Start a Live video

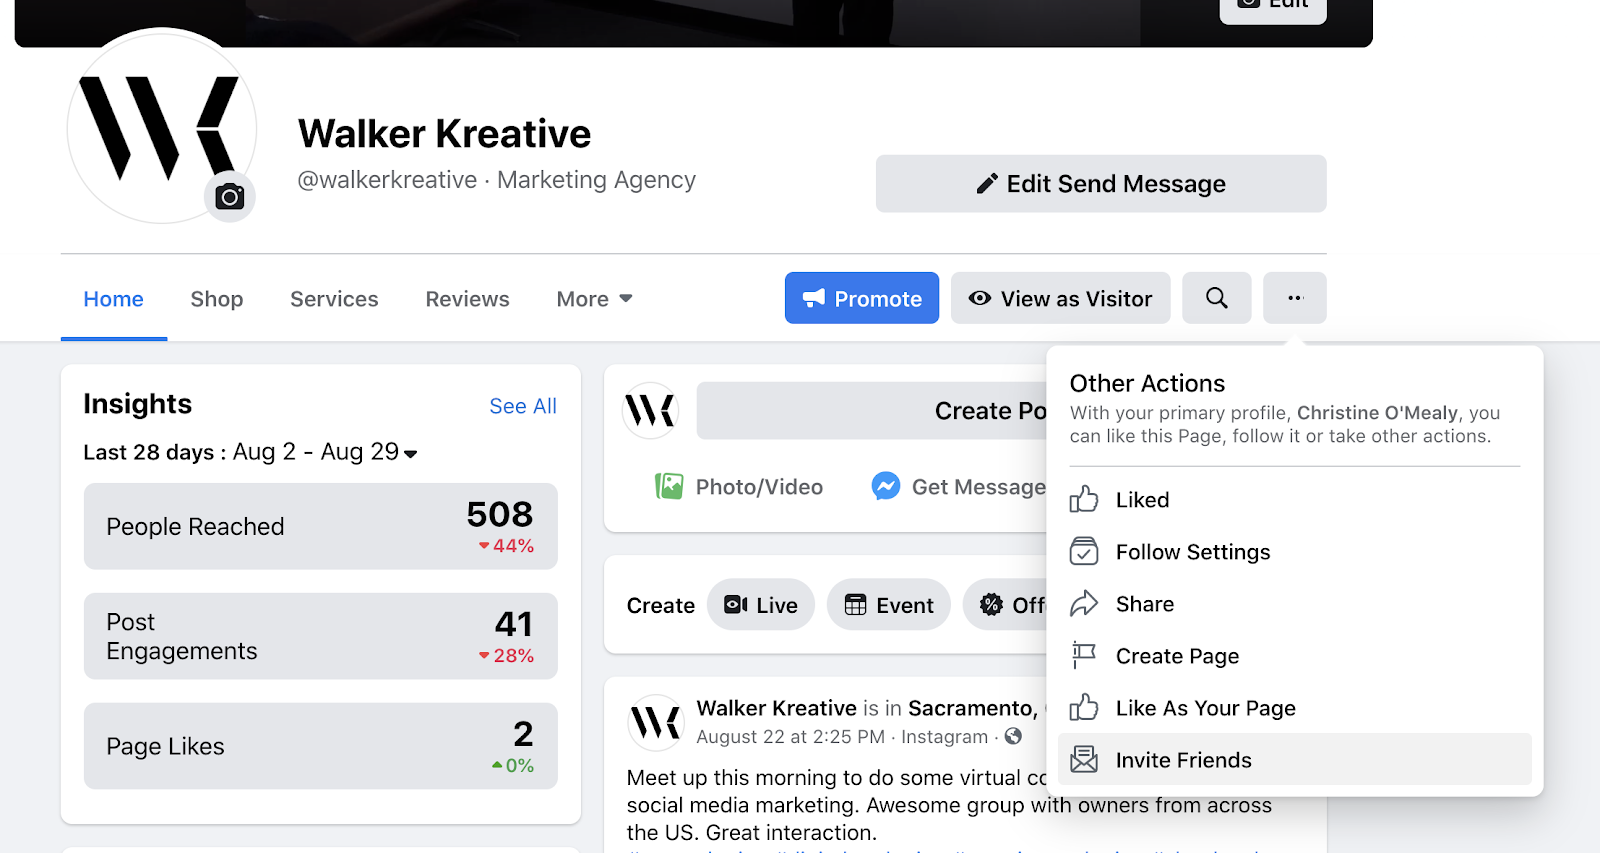[x=761, y=605]
